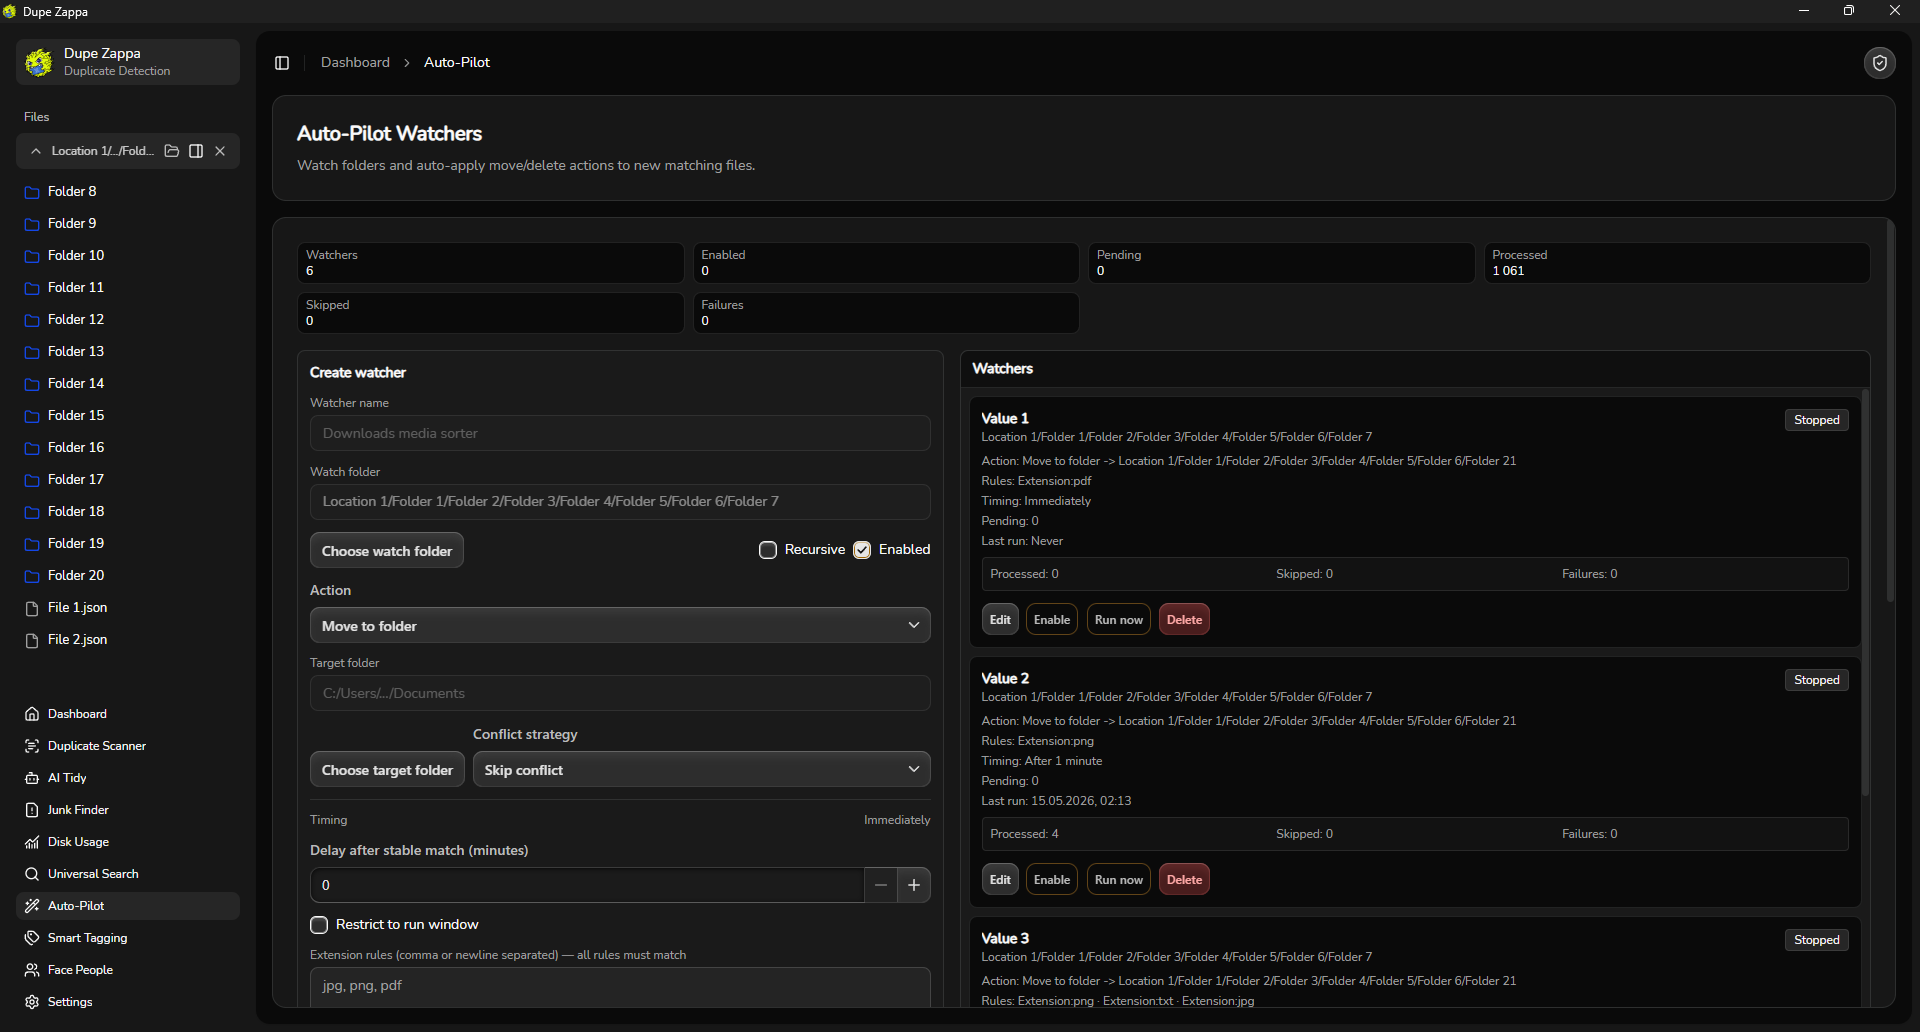This screenshot has width=1920, height=1032.
Task: Click the extension rules text field
Action: (620, 987)
